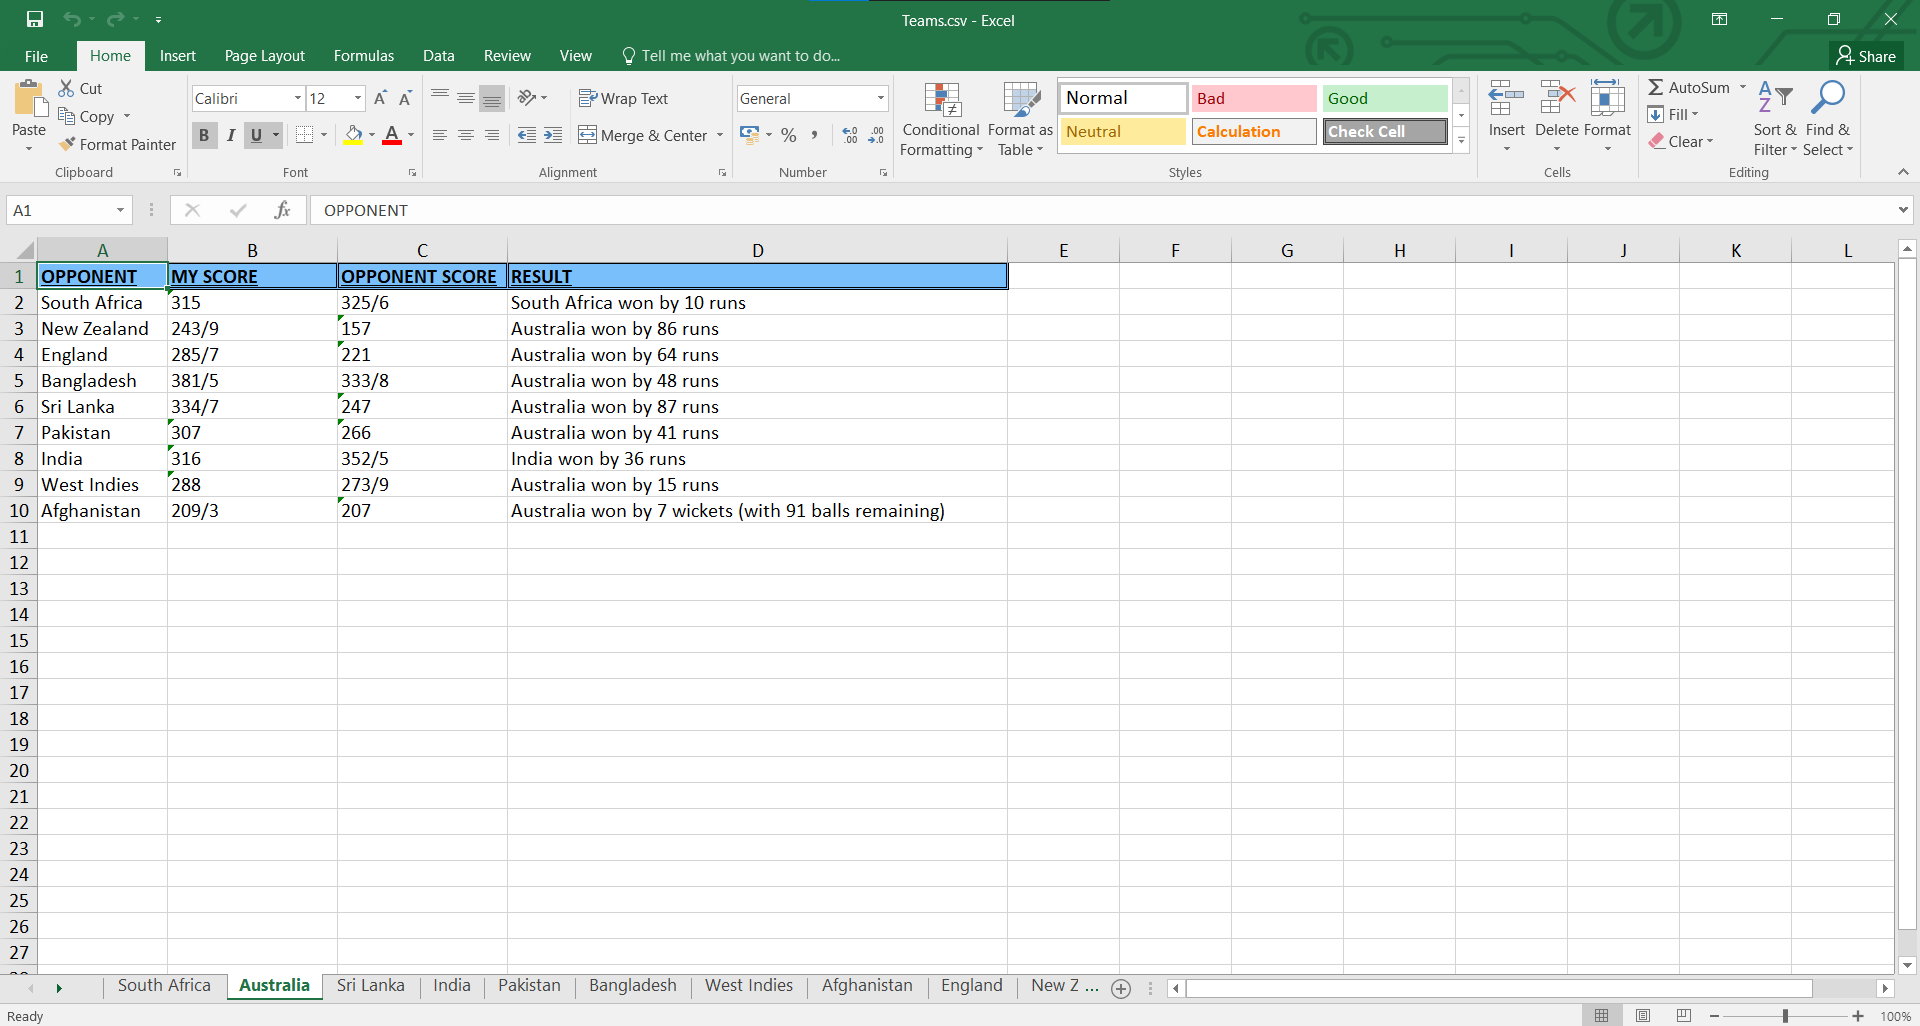The width and height of the screenshot is (1920, 1026).
Task: Toggle underline formatting
Action: [x=256, y=135]
